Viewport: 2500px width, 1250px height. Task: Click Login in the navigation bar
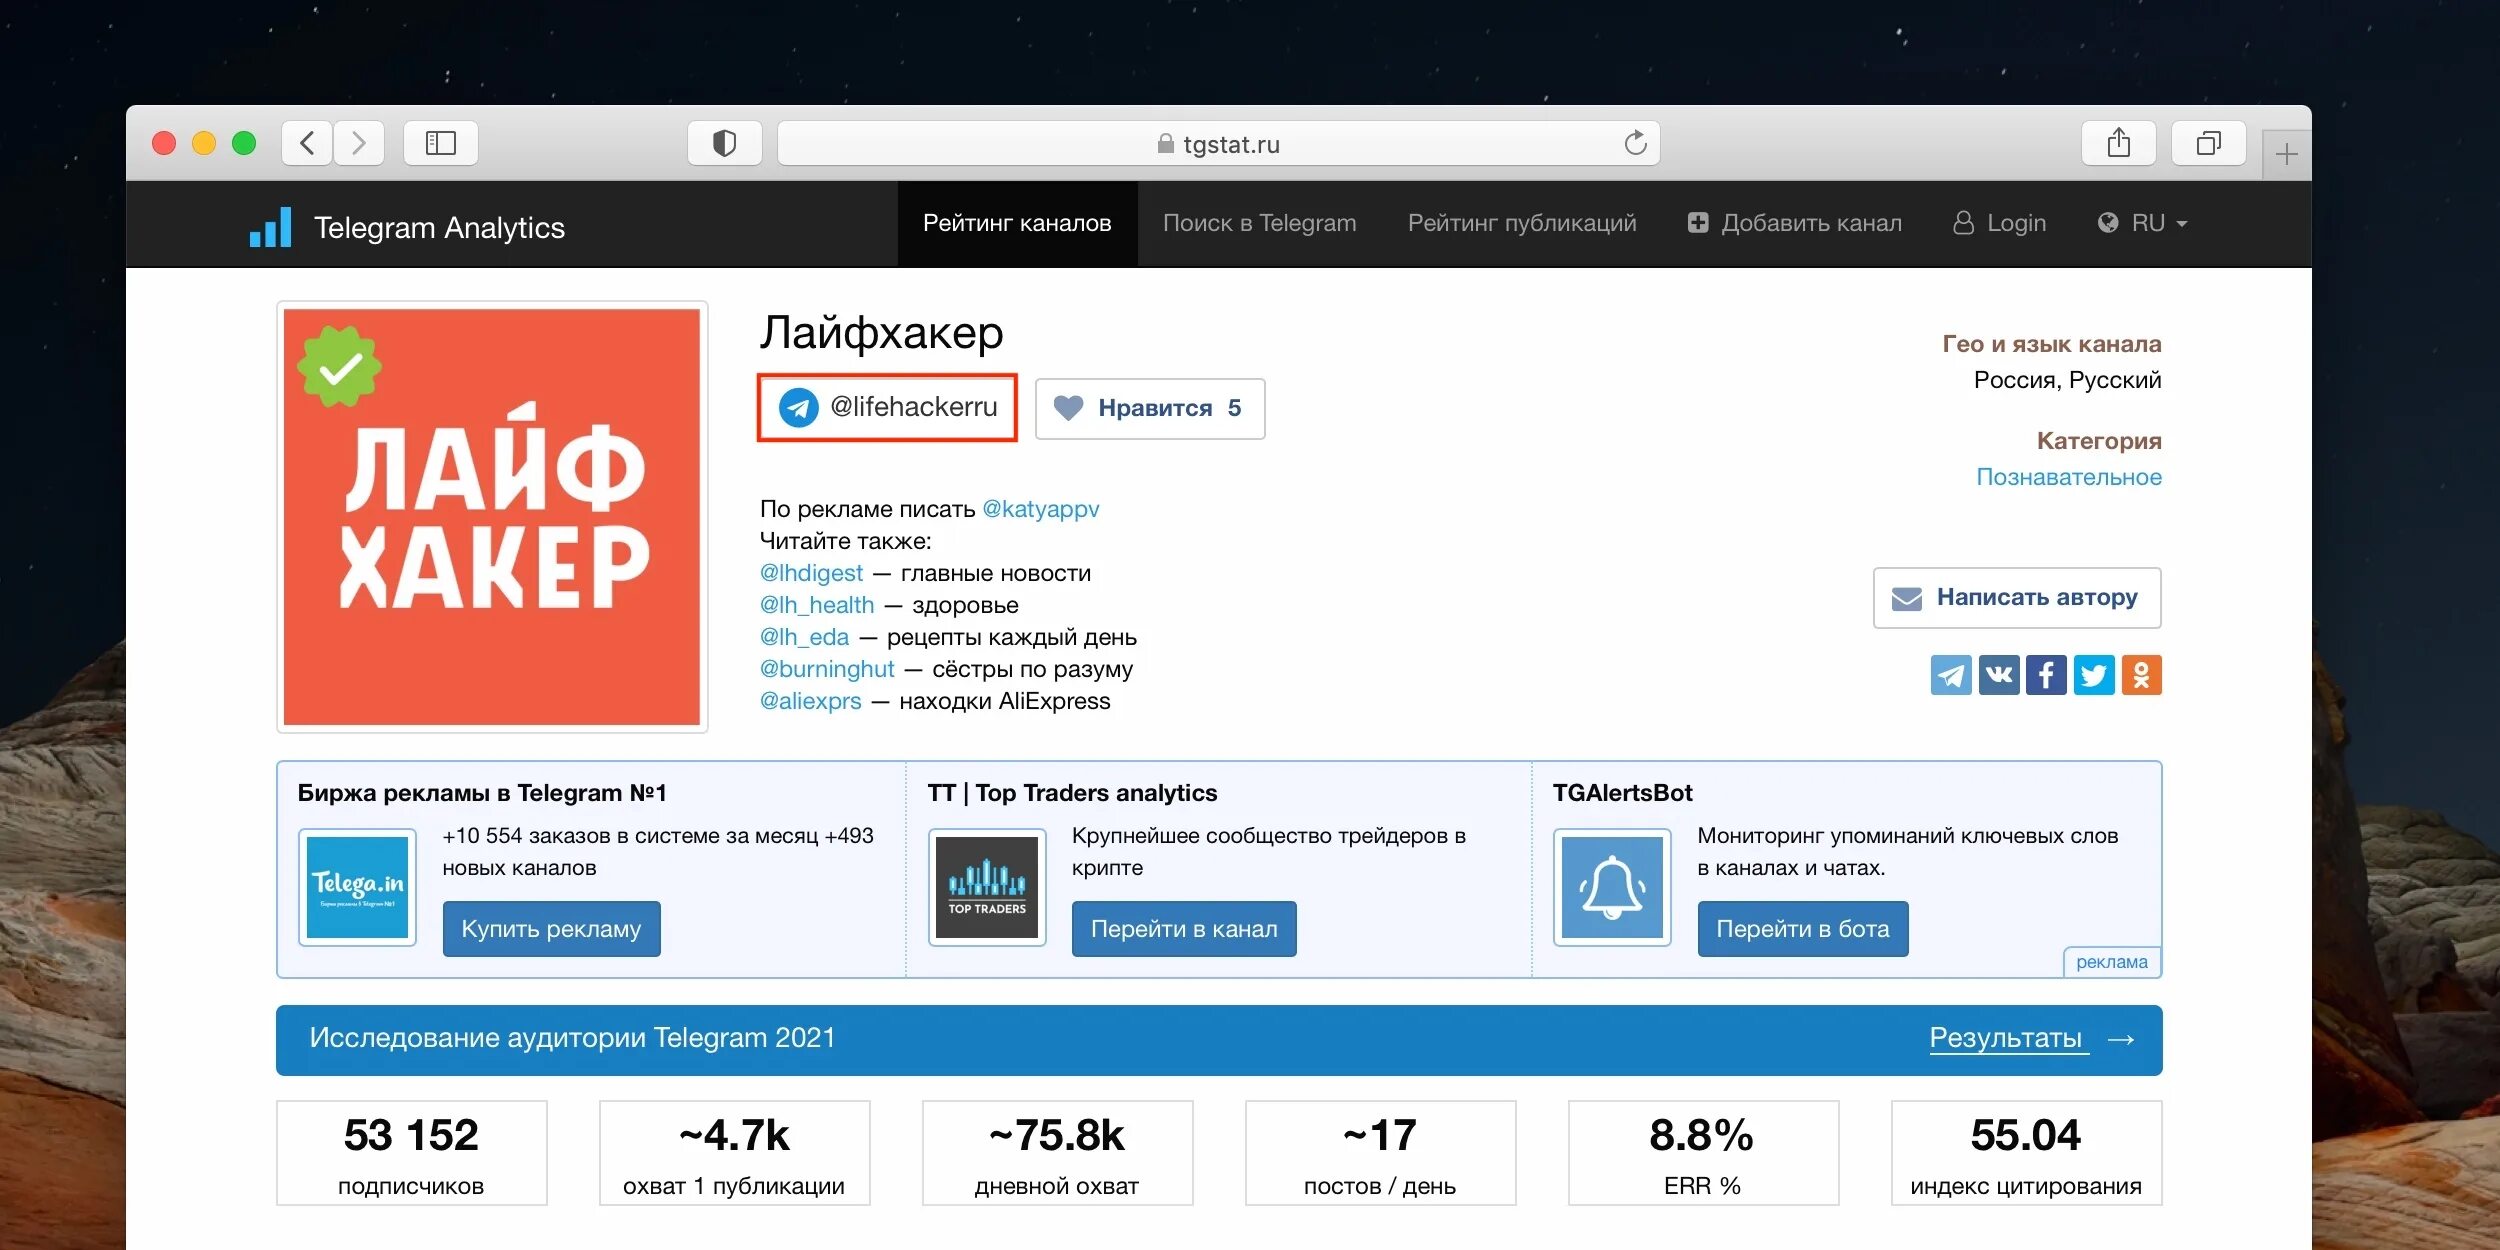tap(1999, 223)
